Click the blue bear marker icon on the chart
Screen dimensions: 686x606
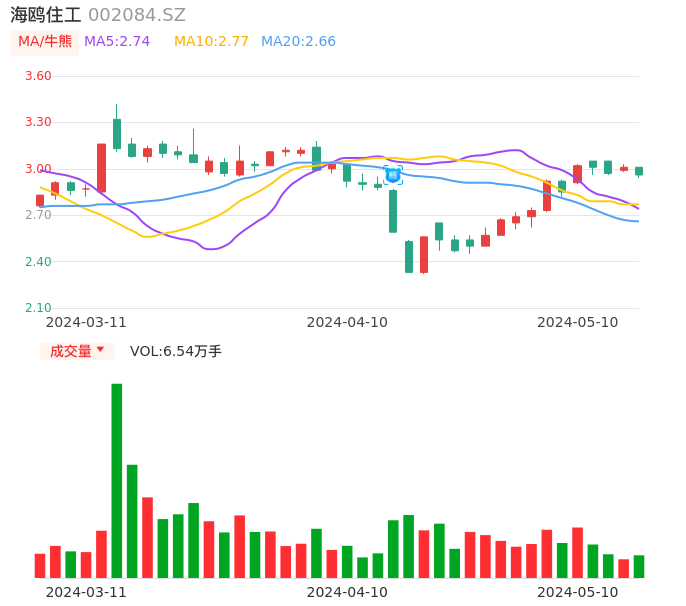[x=393, y=175]
